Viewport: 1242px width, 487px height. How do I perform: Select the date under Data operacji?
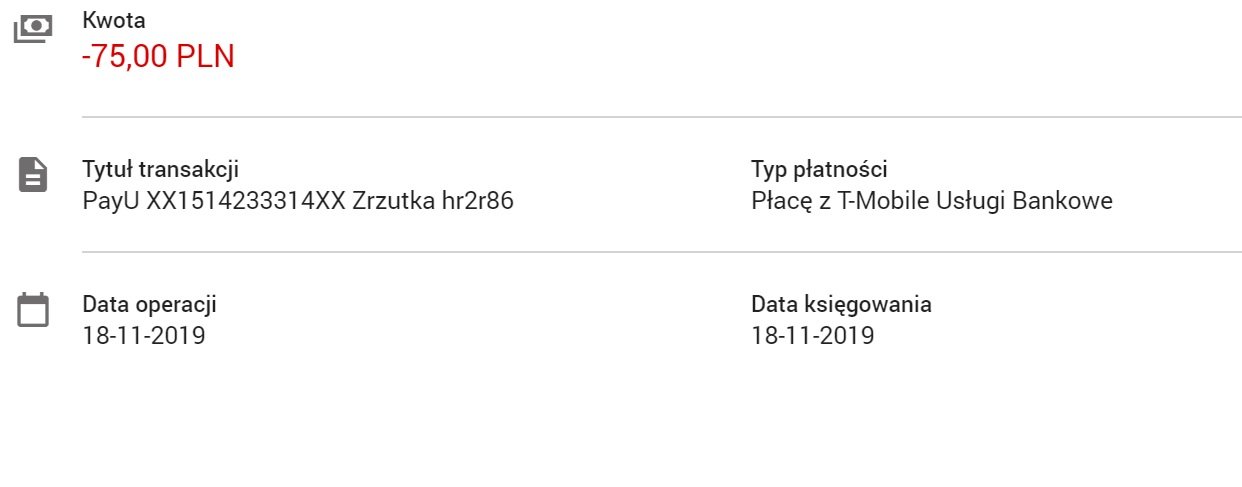144,336
